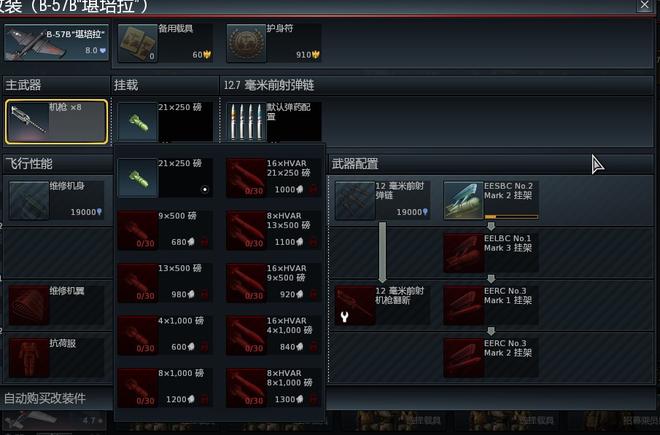Select the 维修机身 fuselage repair module

[x=56, y=200]
